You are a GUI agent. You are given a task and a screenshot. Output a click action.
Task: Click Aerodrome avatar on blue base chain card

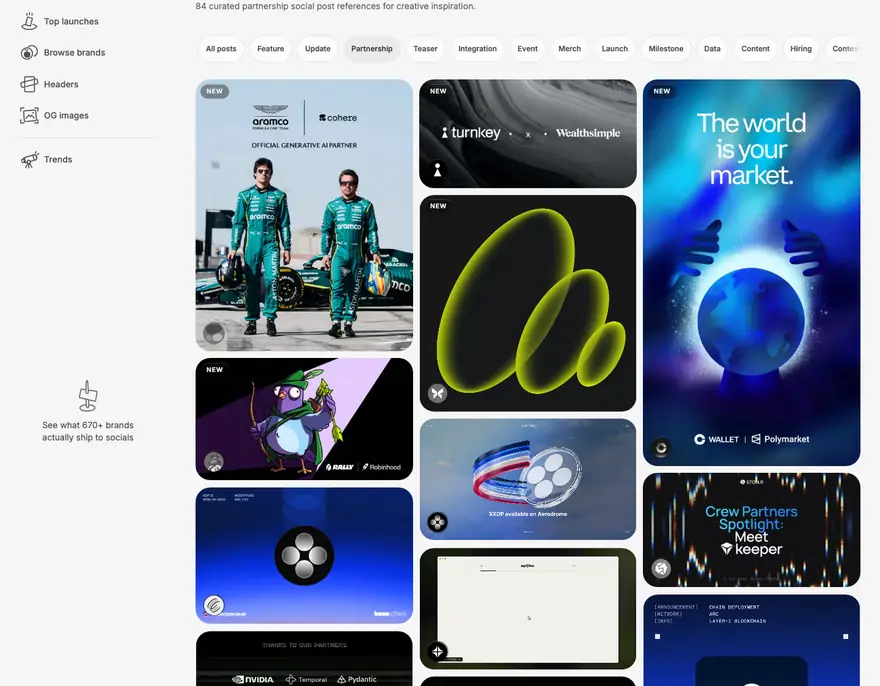click(x=214, y=605)
